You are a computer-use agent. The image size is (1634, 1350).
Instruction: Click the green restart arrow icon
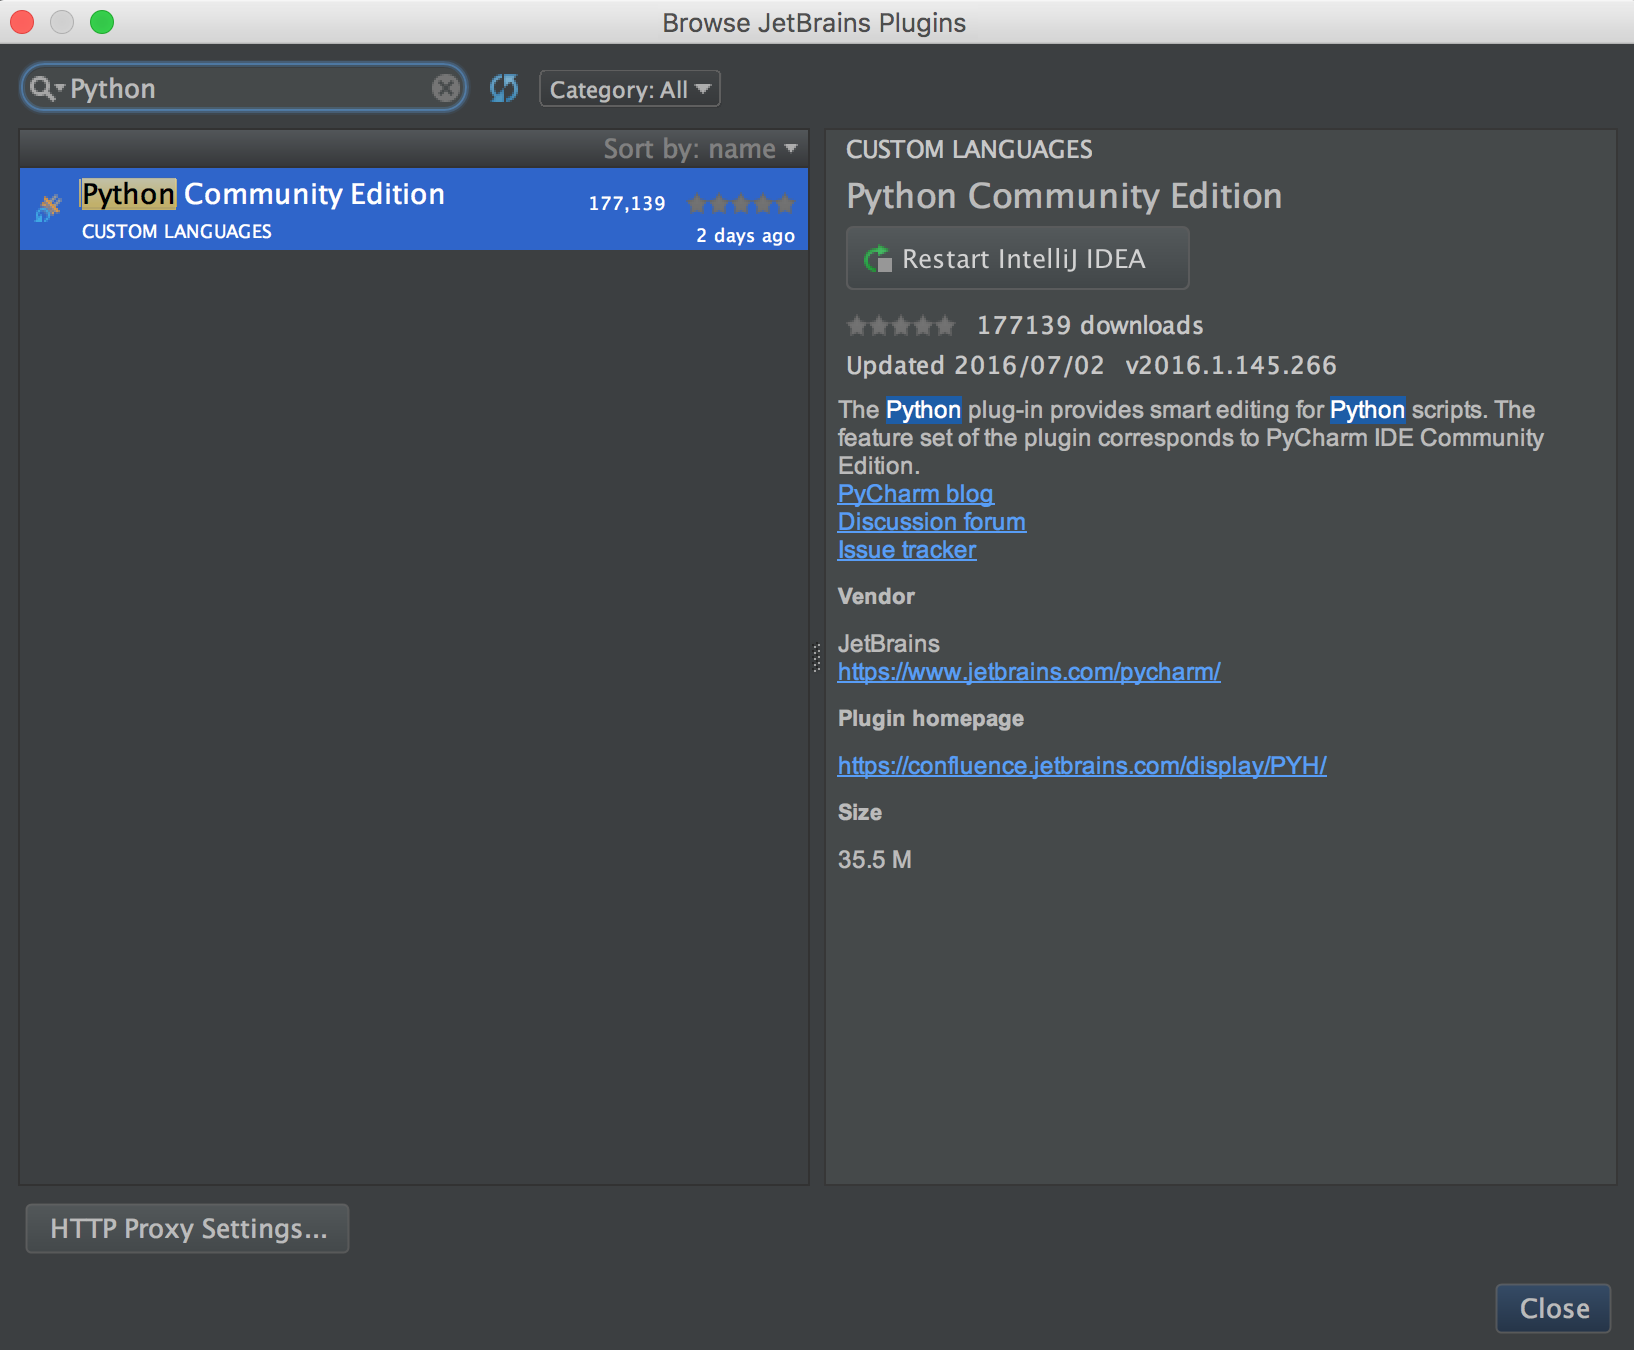point(877,258)
